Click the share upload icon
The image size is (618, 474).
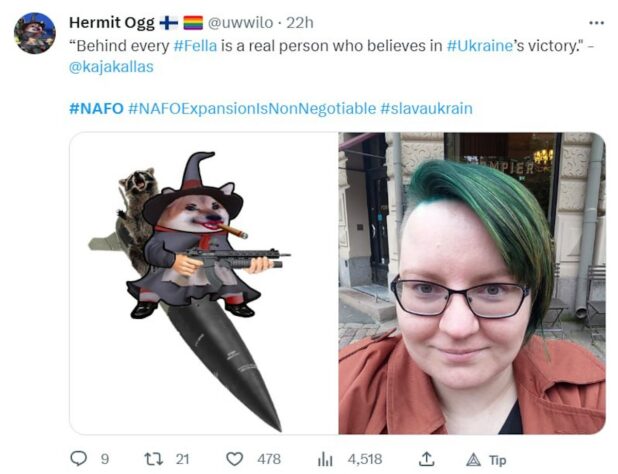(426, 459)
